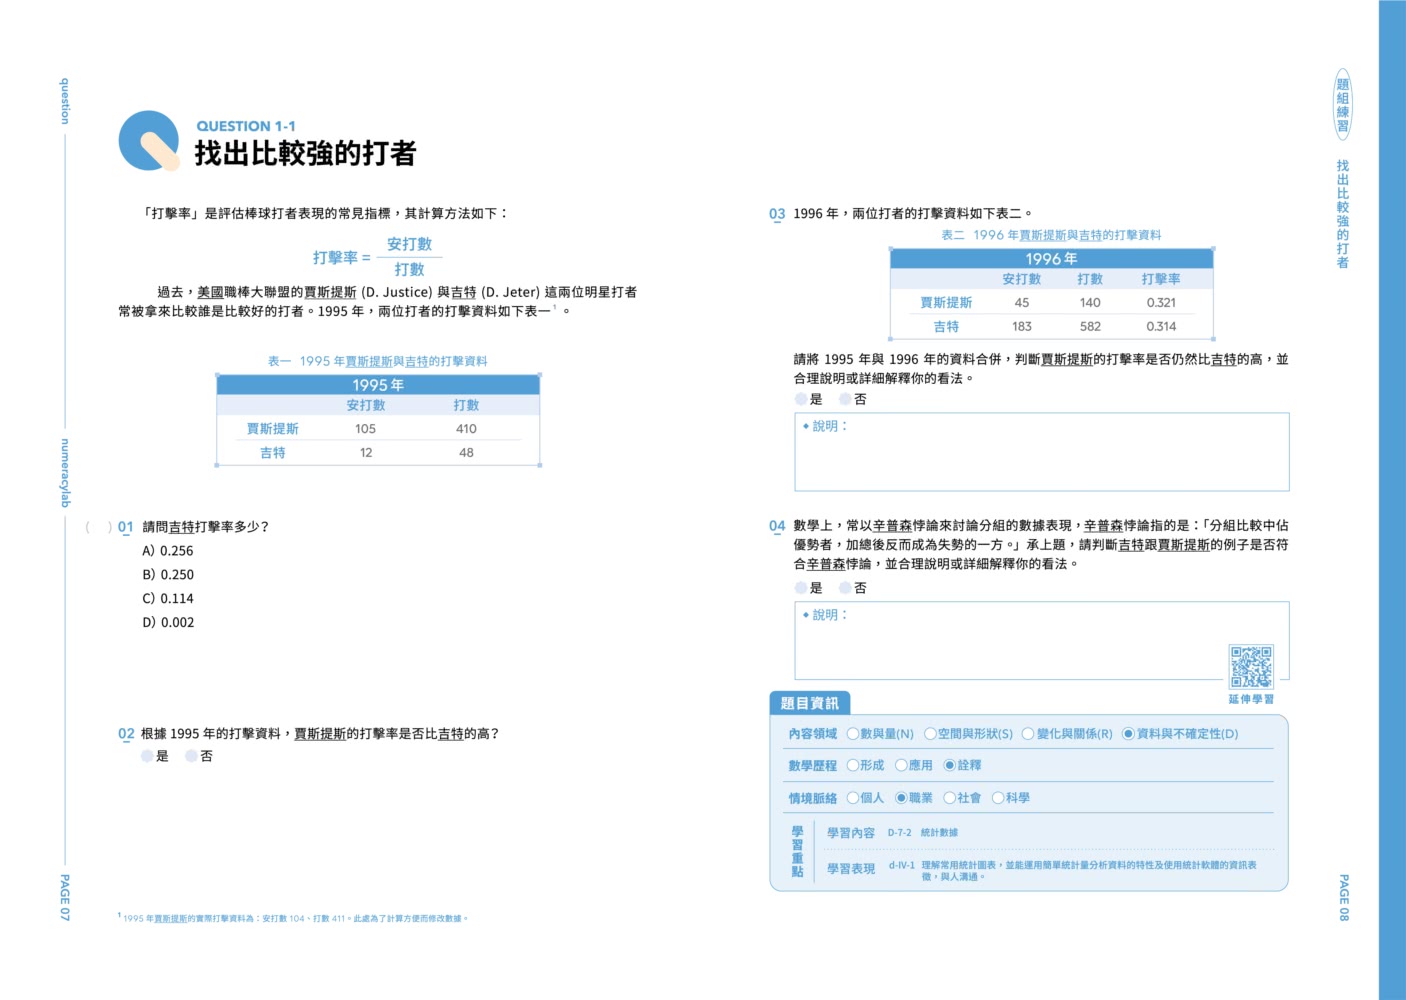Click the PAGE 07 margin label
1406x1000 pixels.
tap(65, 897)
